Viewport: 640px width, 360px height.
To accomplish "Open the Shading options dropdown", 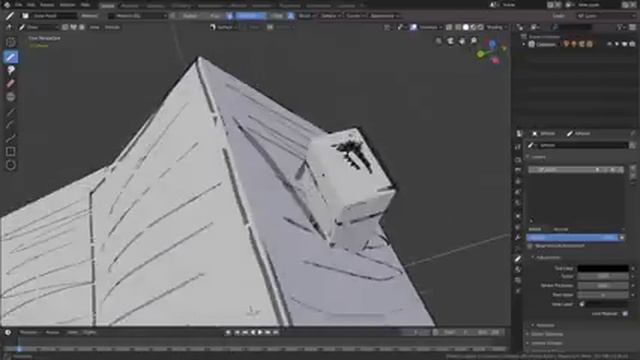I will 496,27.
